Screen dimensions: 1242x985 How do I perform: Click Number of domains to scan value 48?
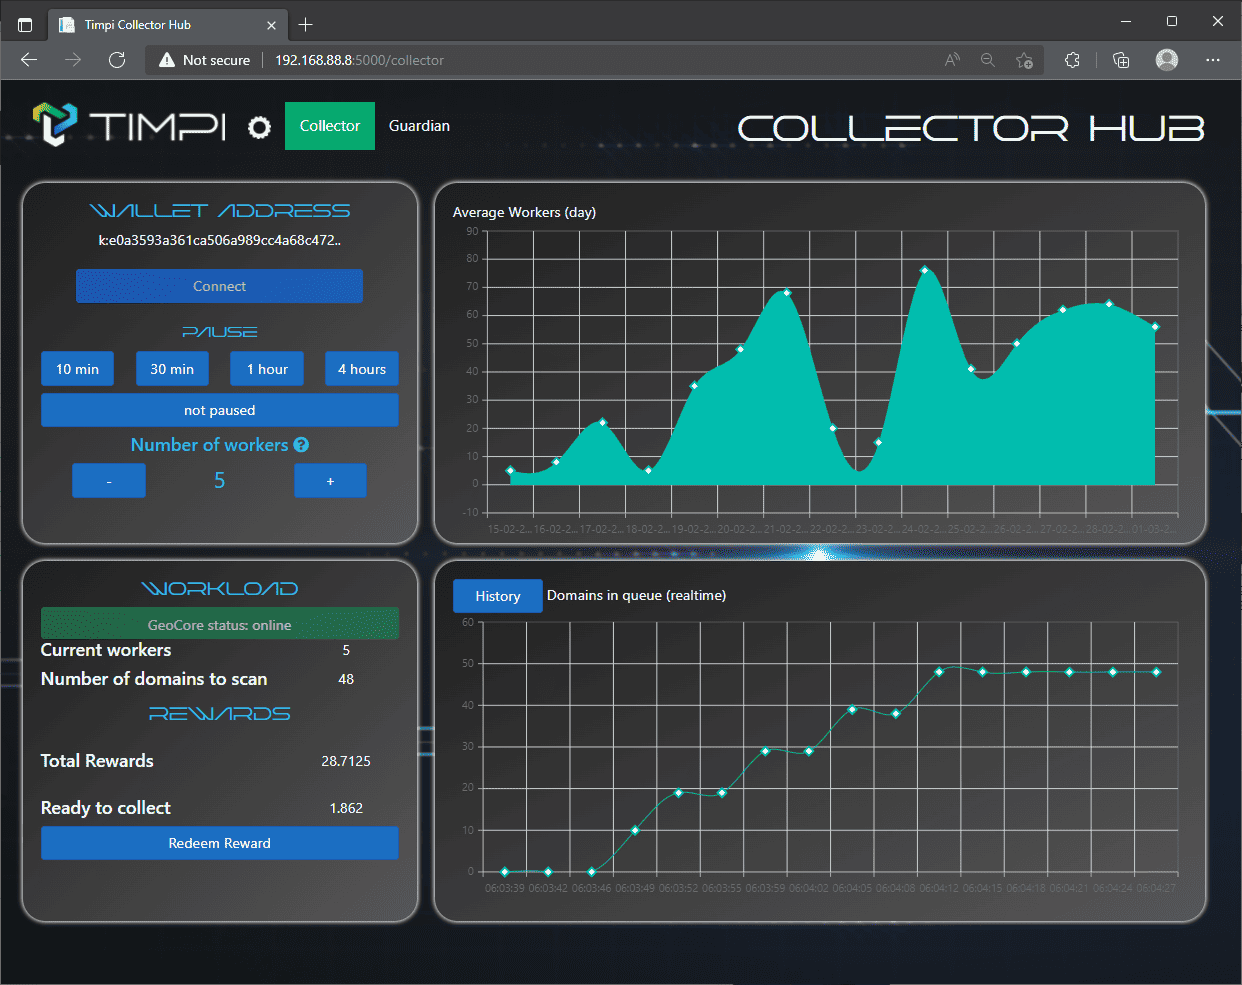(x=346, y=679)
